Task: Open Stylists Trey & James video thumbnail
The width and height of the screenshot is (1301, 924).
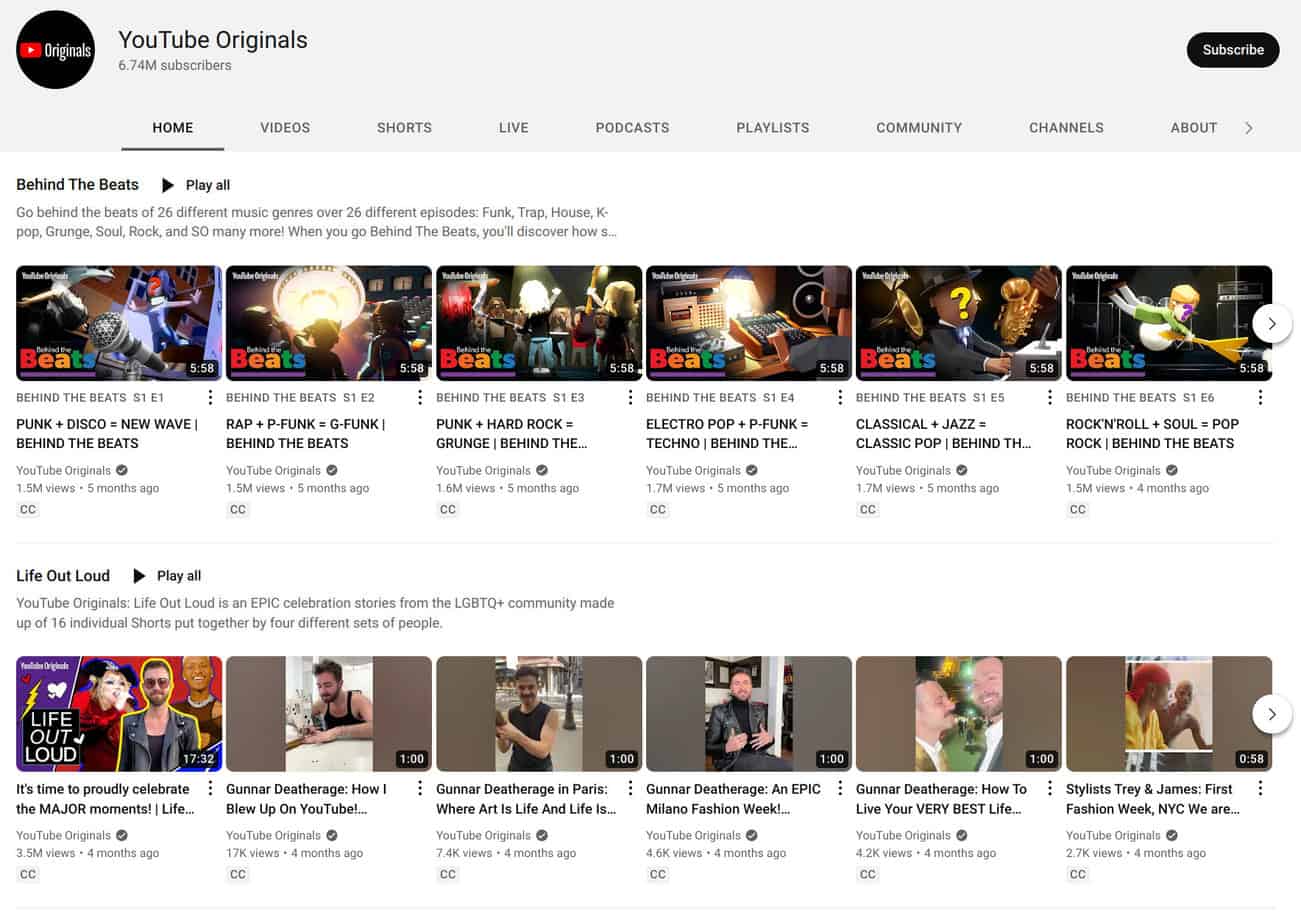Action: [x=1169, y=714]
